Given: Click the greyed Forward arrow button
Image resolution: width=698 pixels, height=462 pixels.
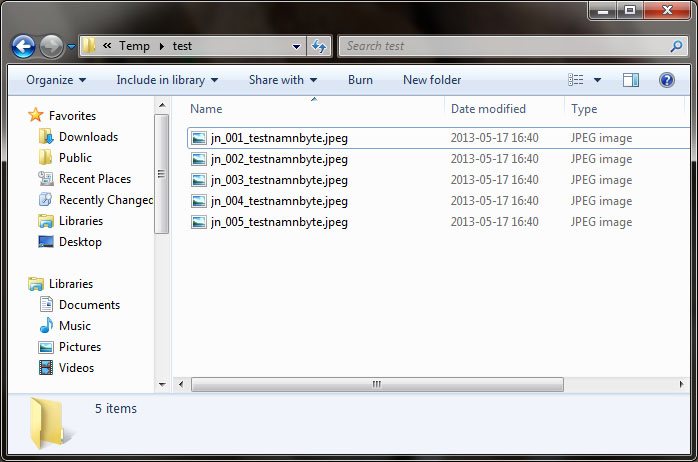Looking at the screenshot, I should click(52, 46).
